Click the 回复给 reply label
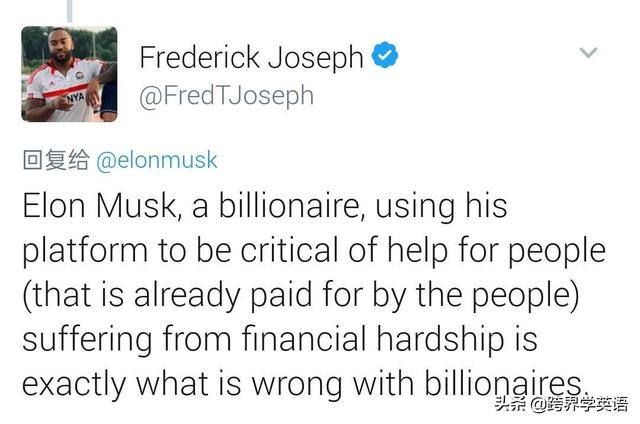 coord(56,160)
